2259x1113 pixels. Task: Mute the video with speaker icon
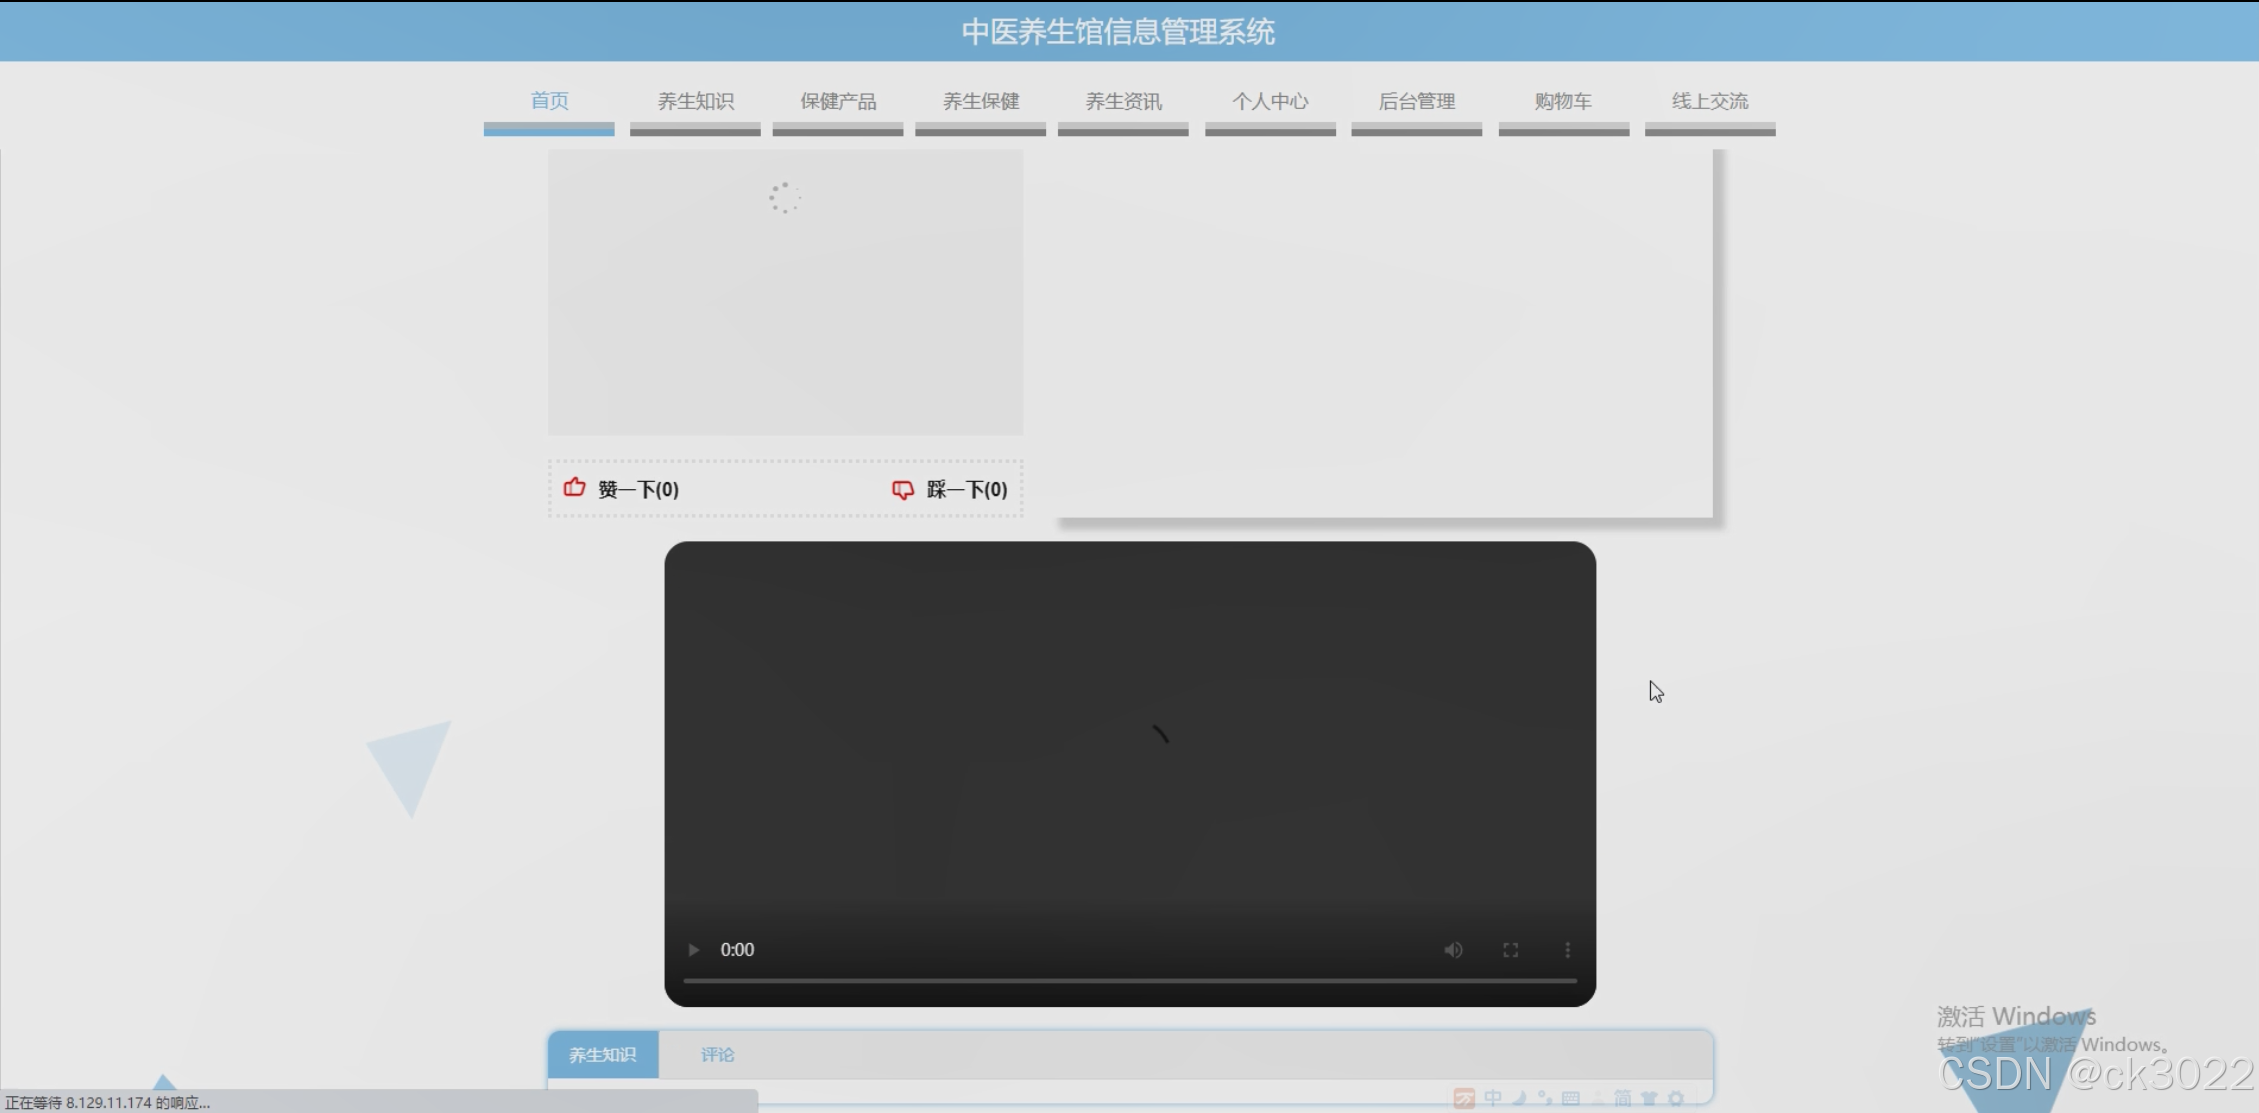pos(1453,950)
